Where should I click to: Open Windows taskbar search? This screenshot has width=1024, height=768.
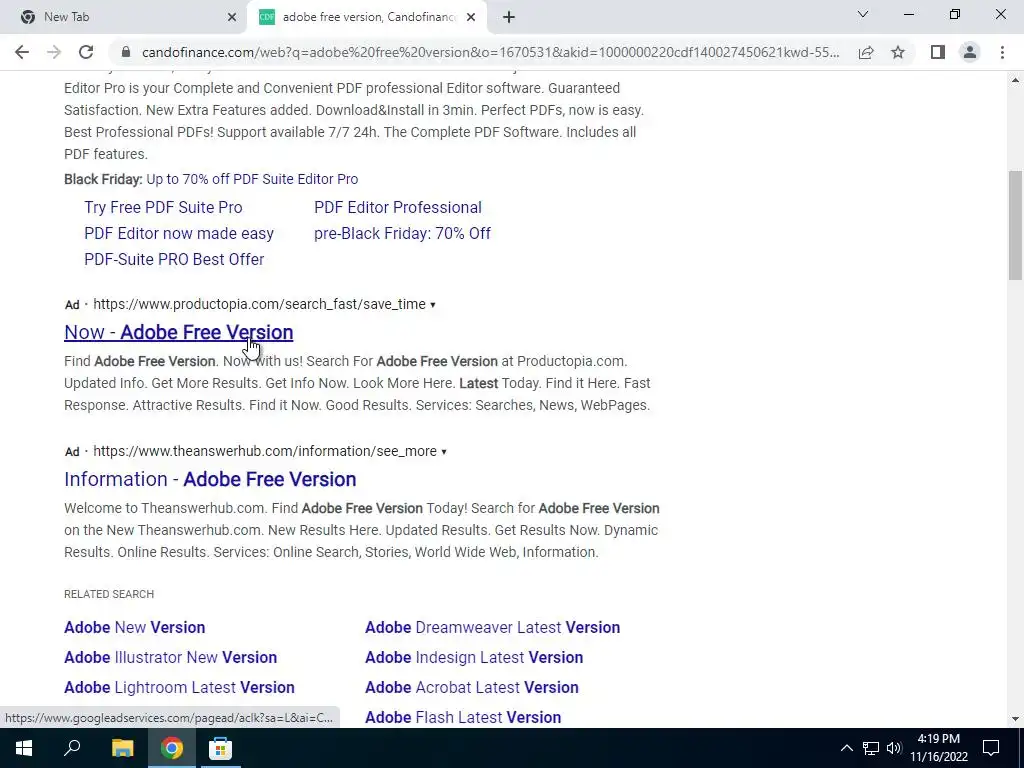[x=72, y=748]
